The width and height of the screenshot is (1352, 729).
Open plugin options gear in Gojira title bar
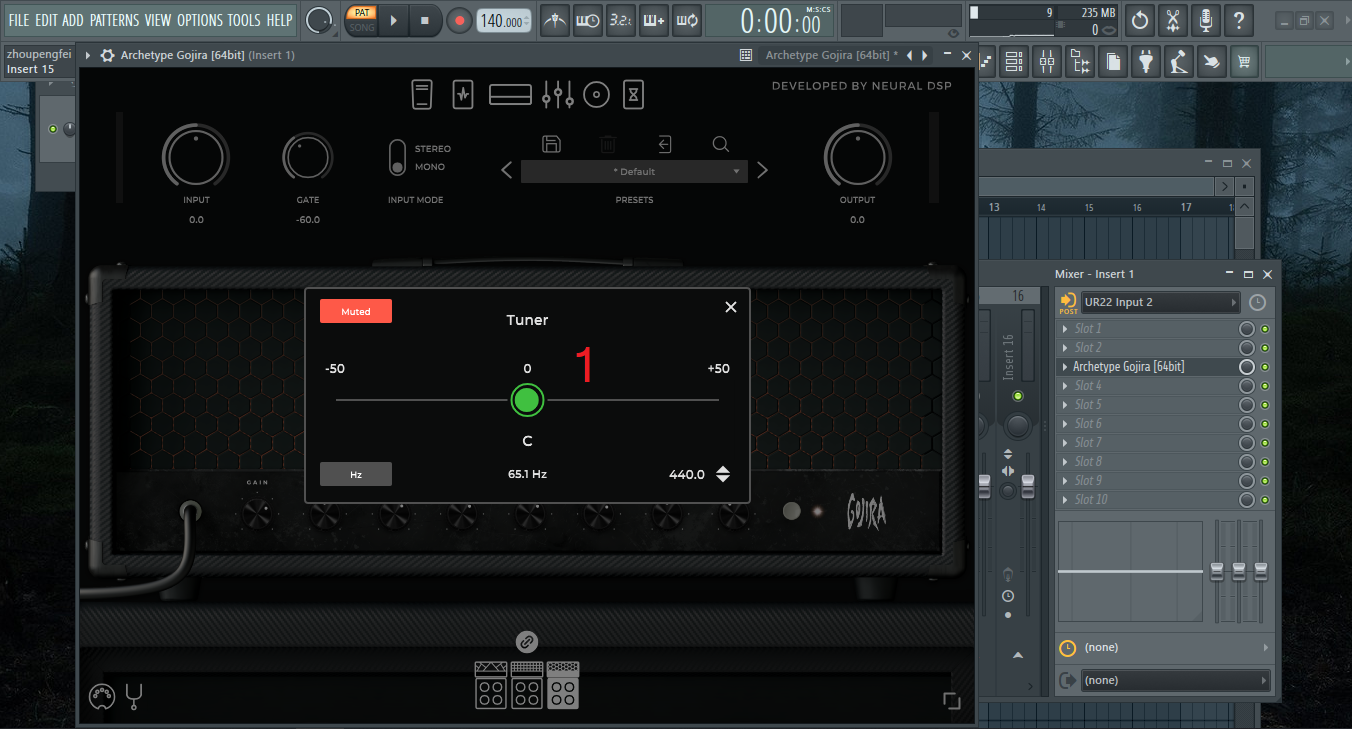(107, 55)
